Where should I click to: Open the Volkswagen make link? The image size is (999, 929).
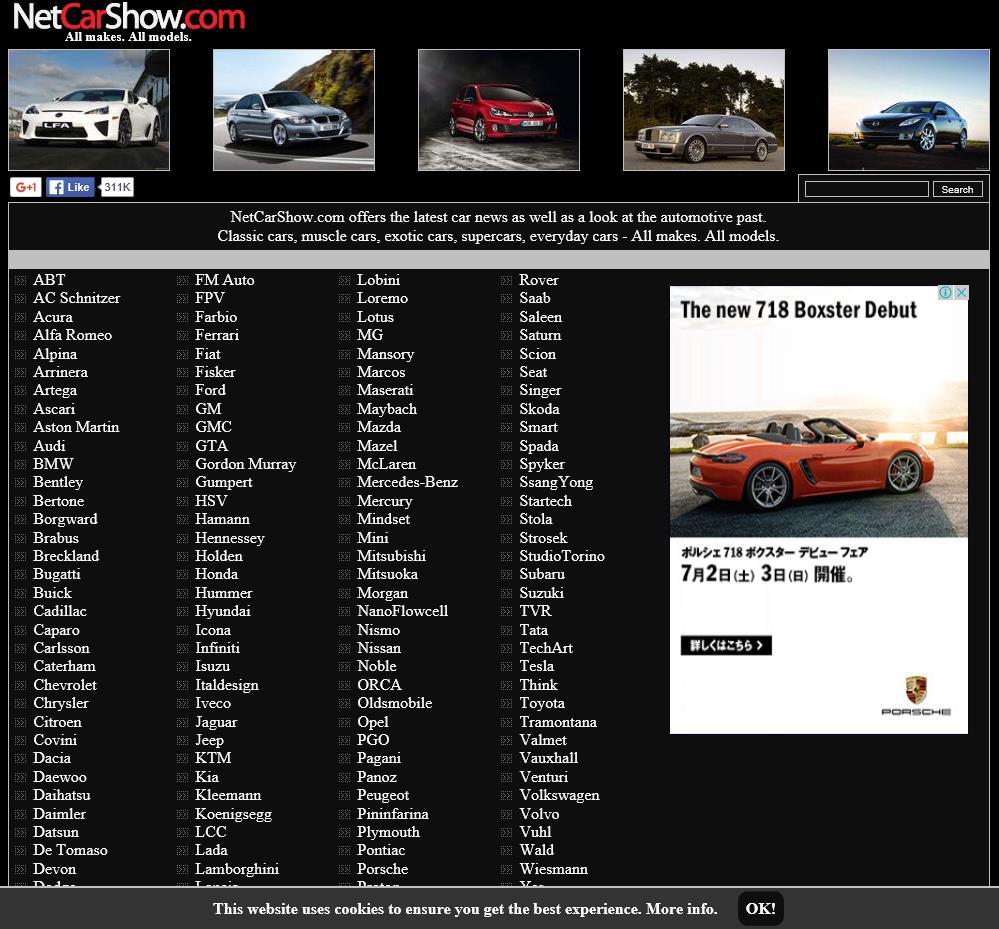coord(560,795)
